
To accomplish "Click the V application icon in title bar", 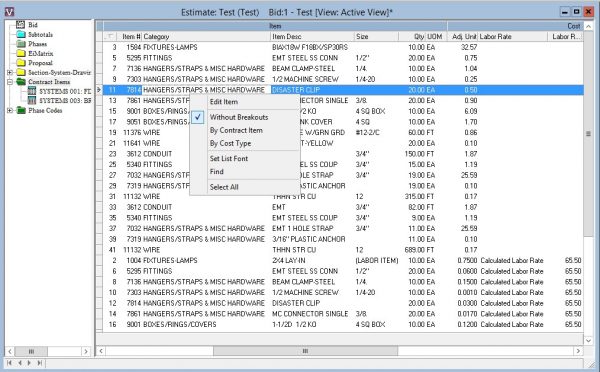I will pos(10,12).
